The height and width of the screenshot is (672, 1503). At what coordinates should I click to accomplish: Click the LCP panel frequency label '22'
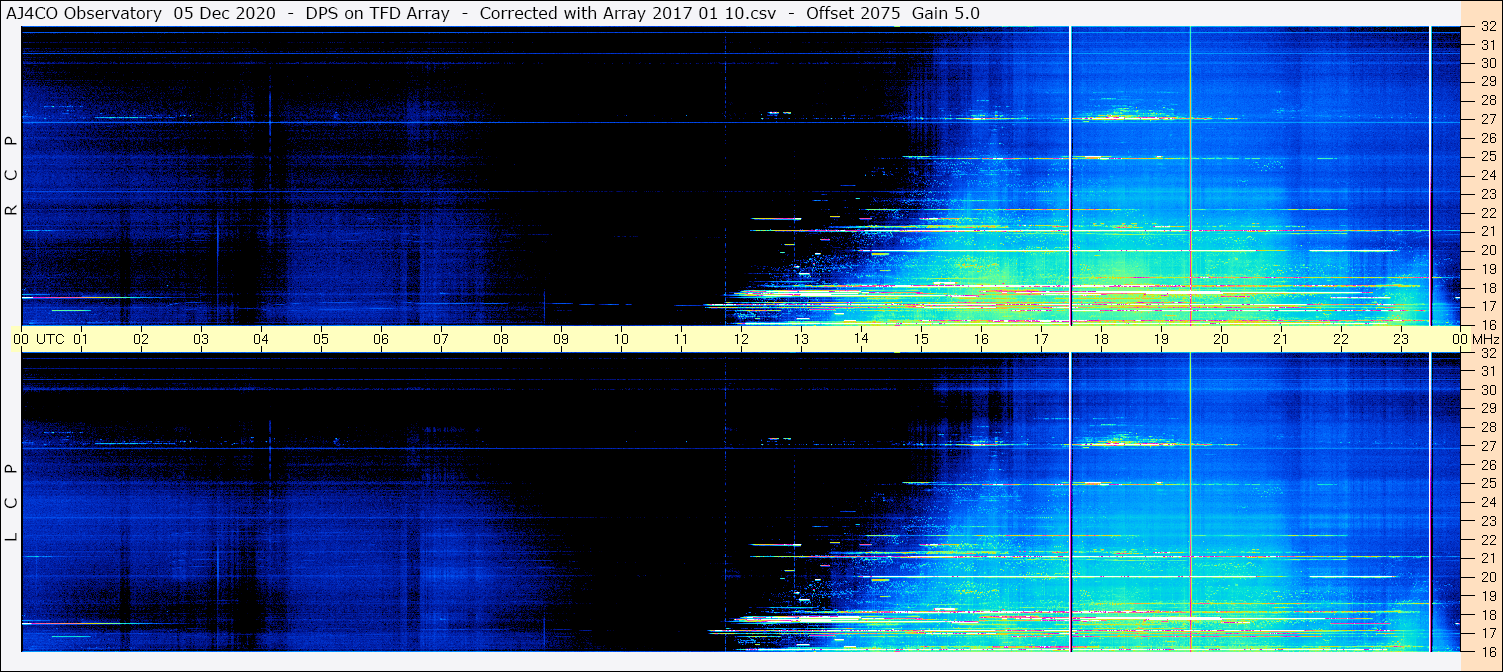pyautogui.click(x=1487, y=539)
